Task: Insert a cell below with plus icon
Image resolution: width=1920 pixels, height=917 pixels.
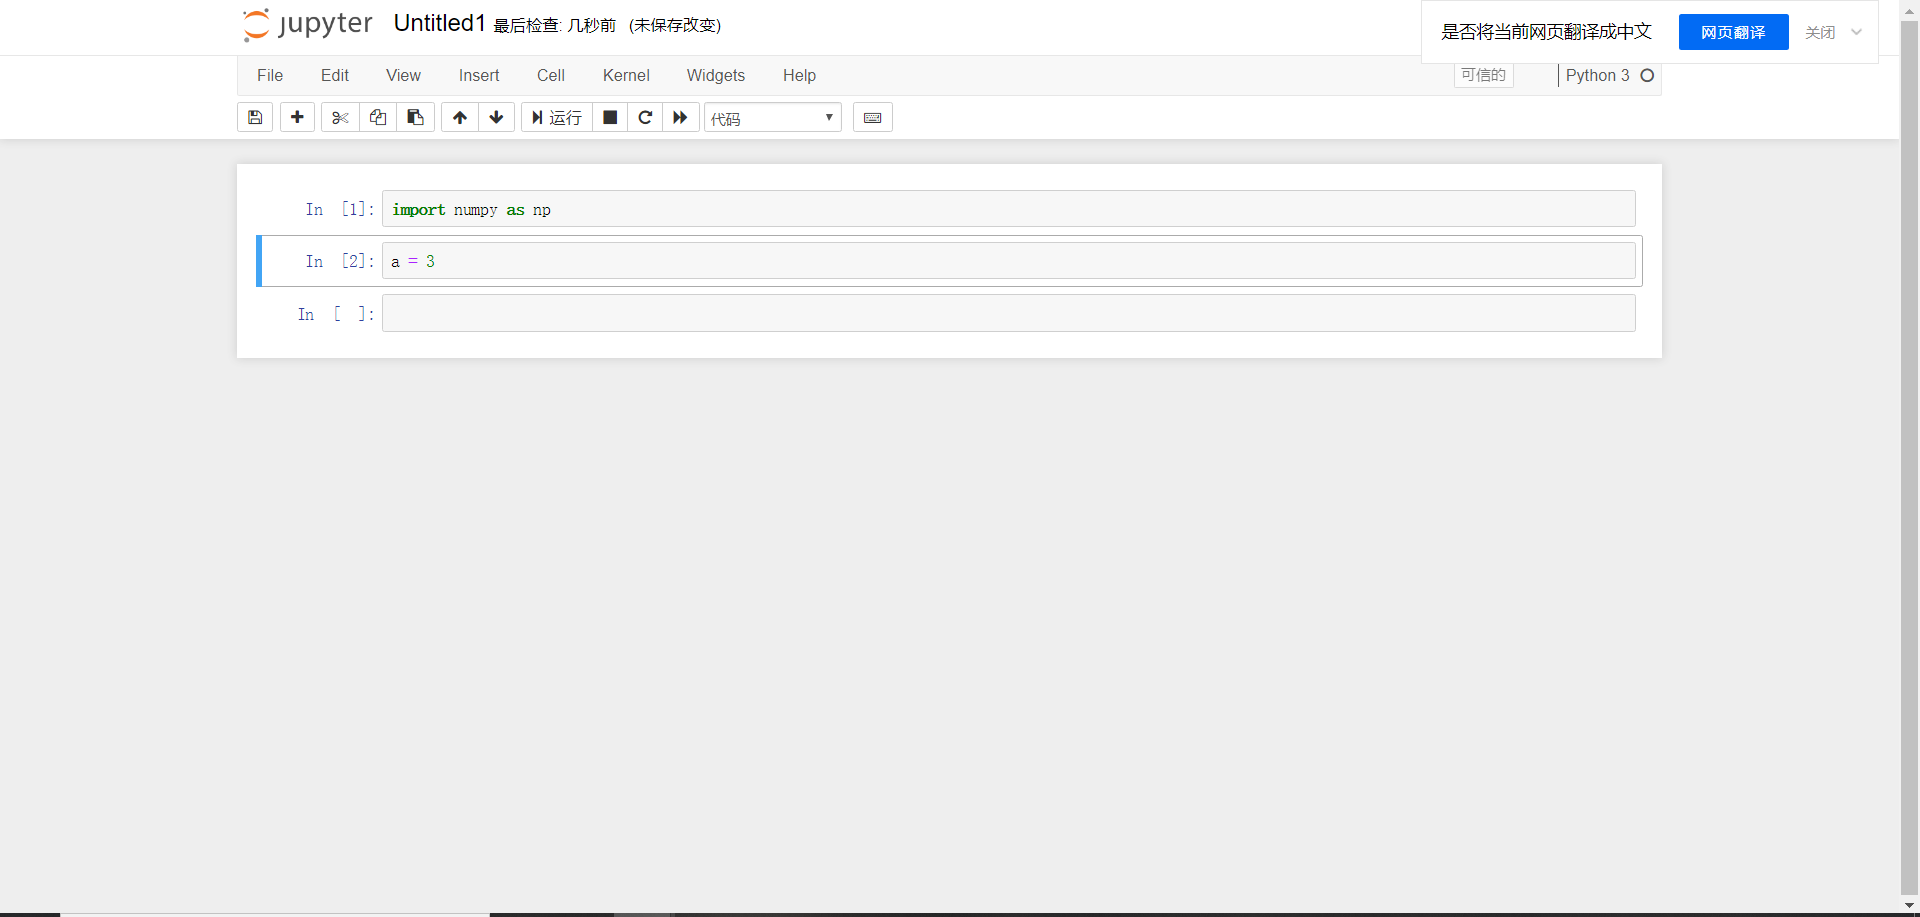Action: (297, 118)
